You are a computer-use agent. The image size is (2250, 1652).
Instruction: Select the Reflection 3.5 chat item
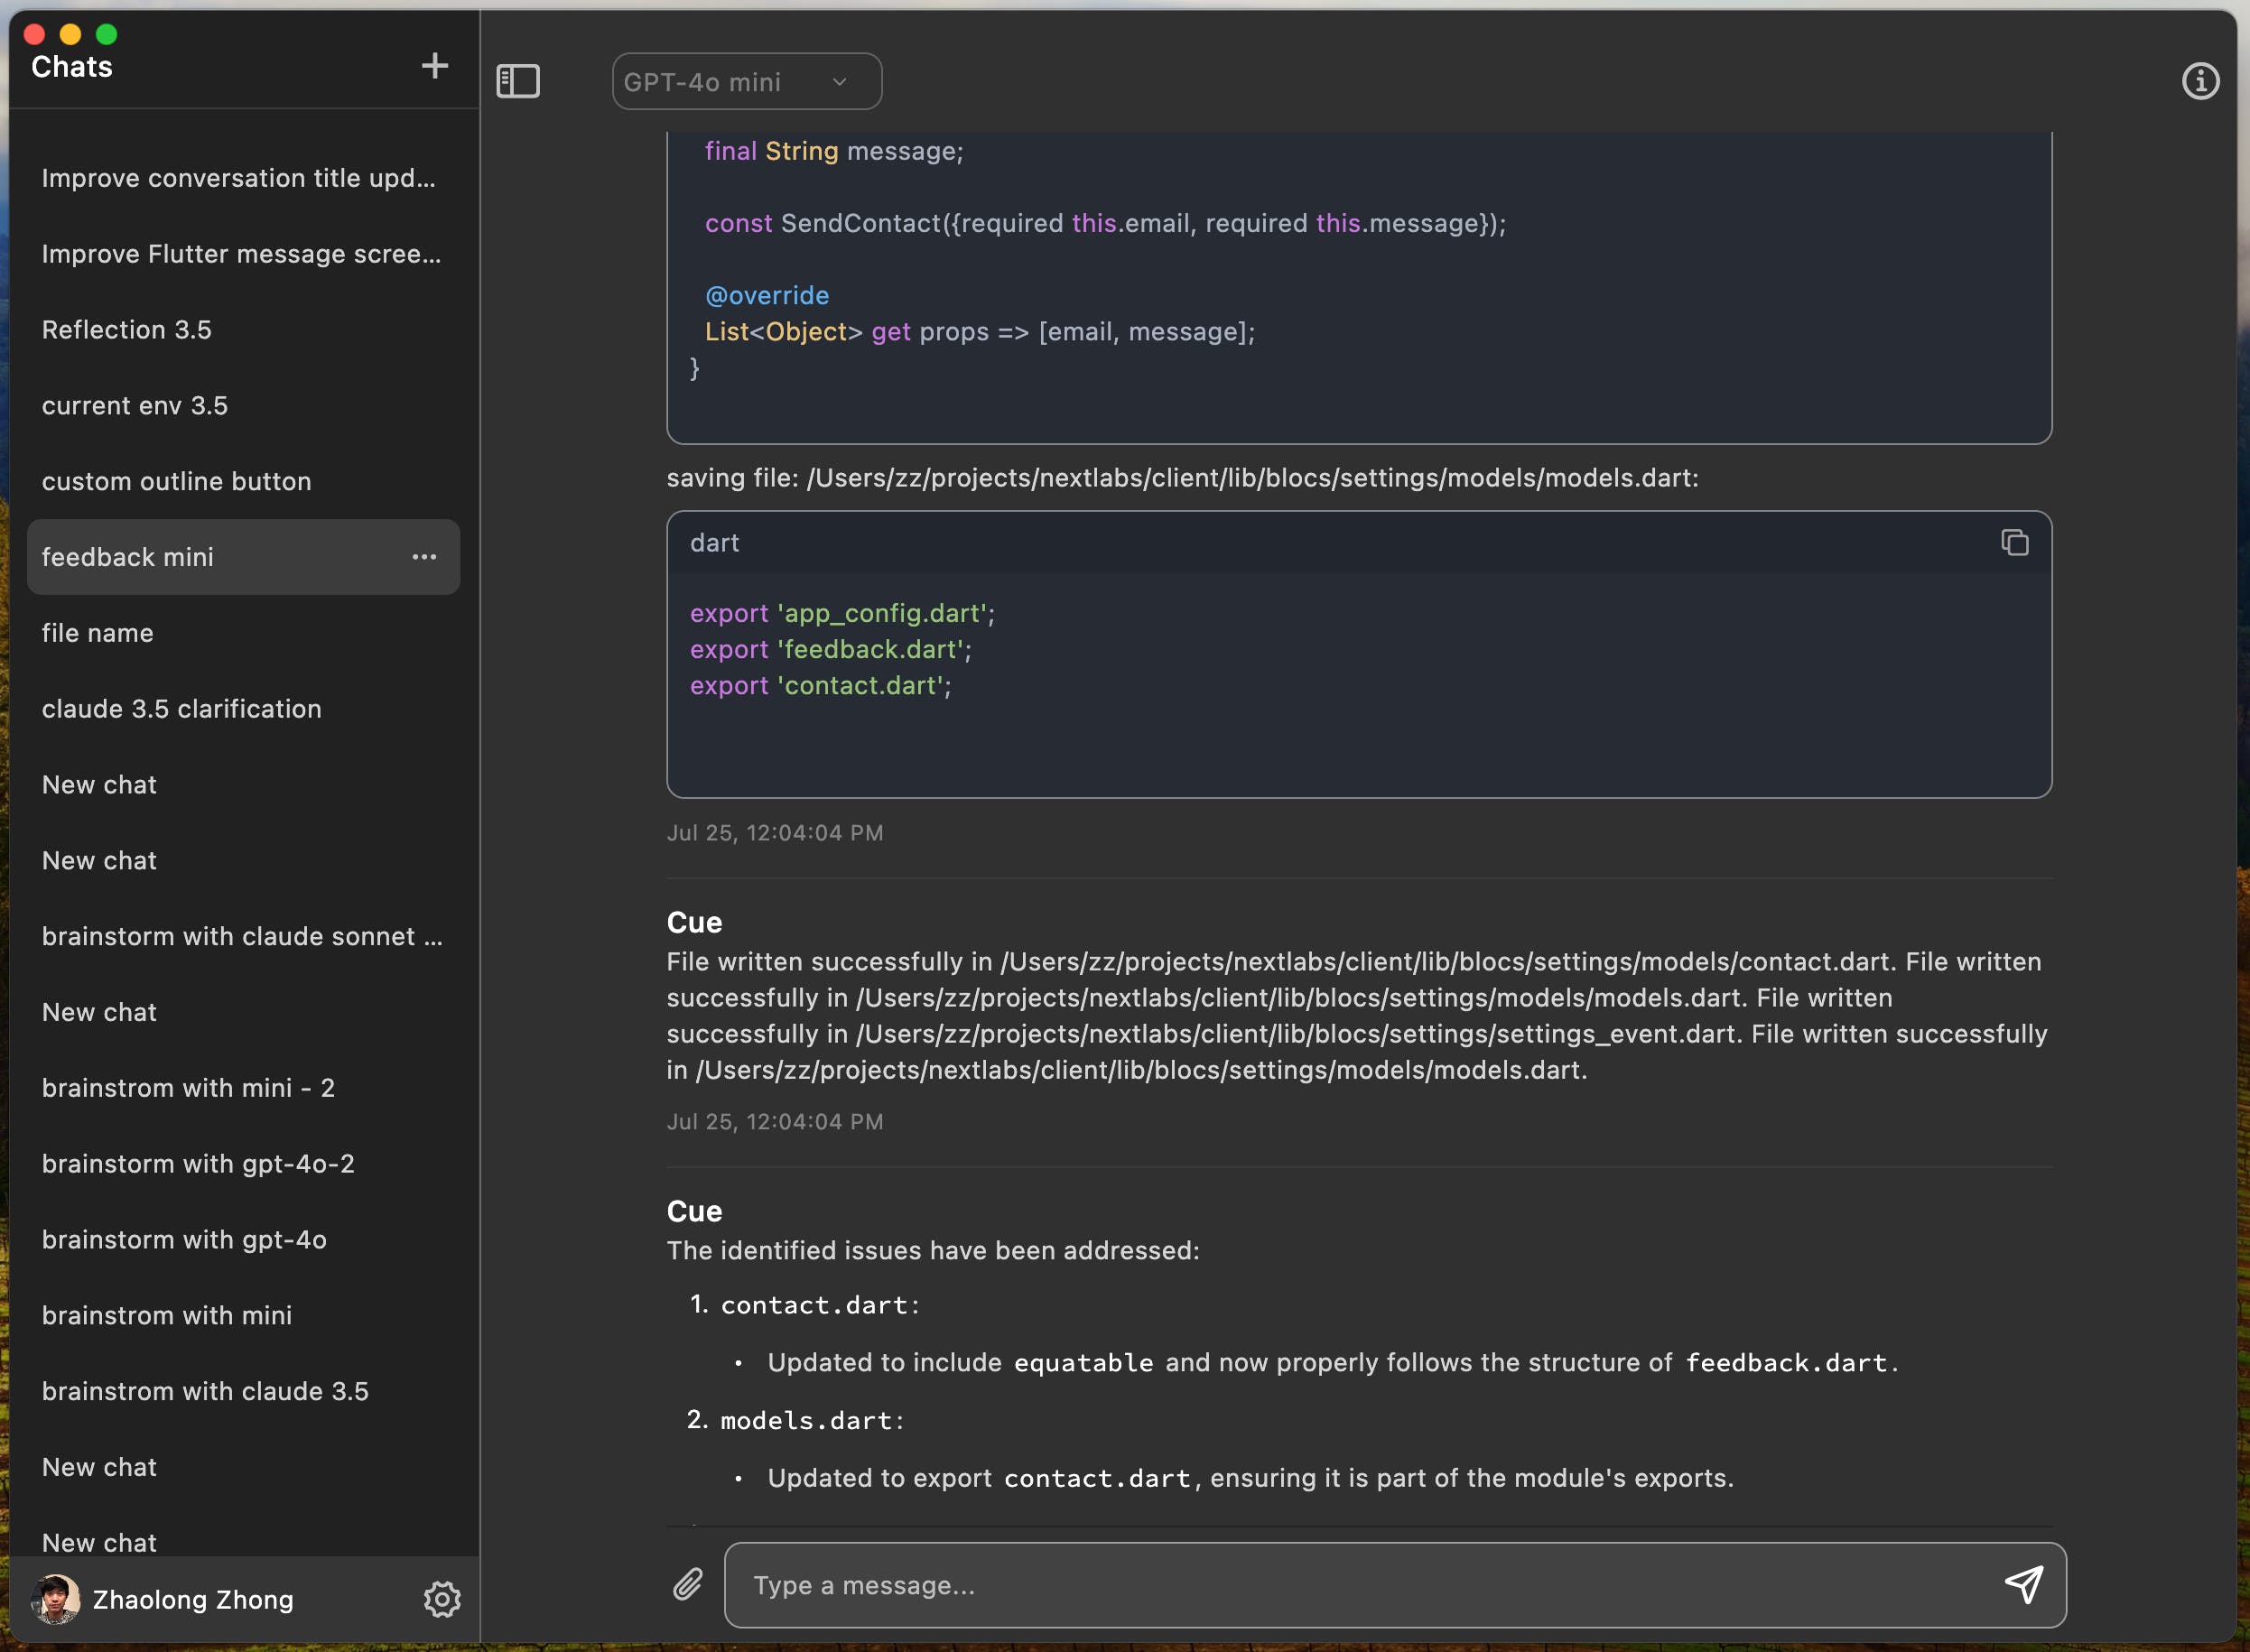[x=124, y=327]
